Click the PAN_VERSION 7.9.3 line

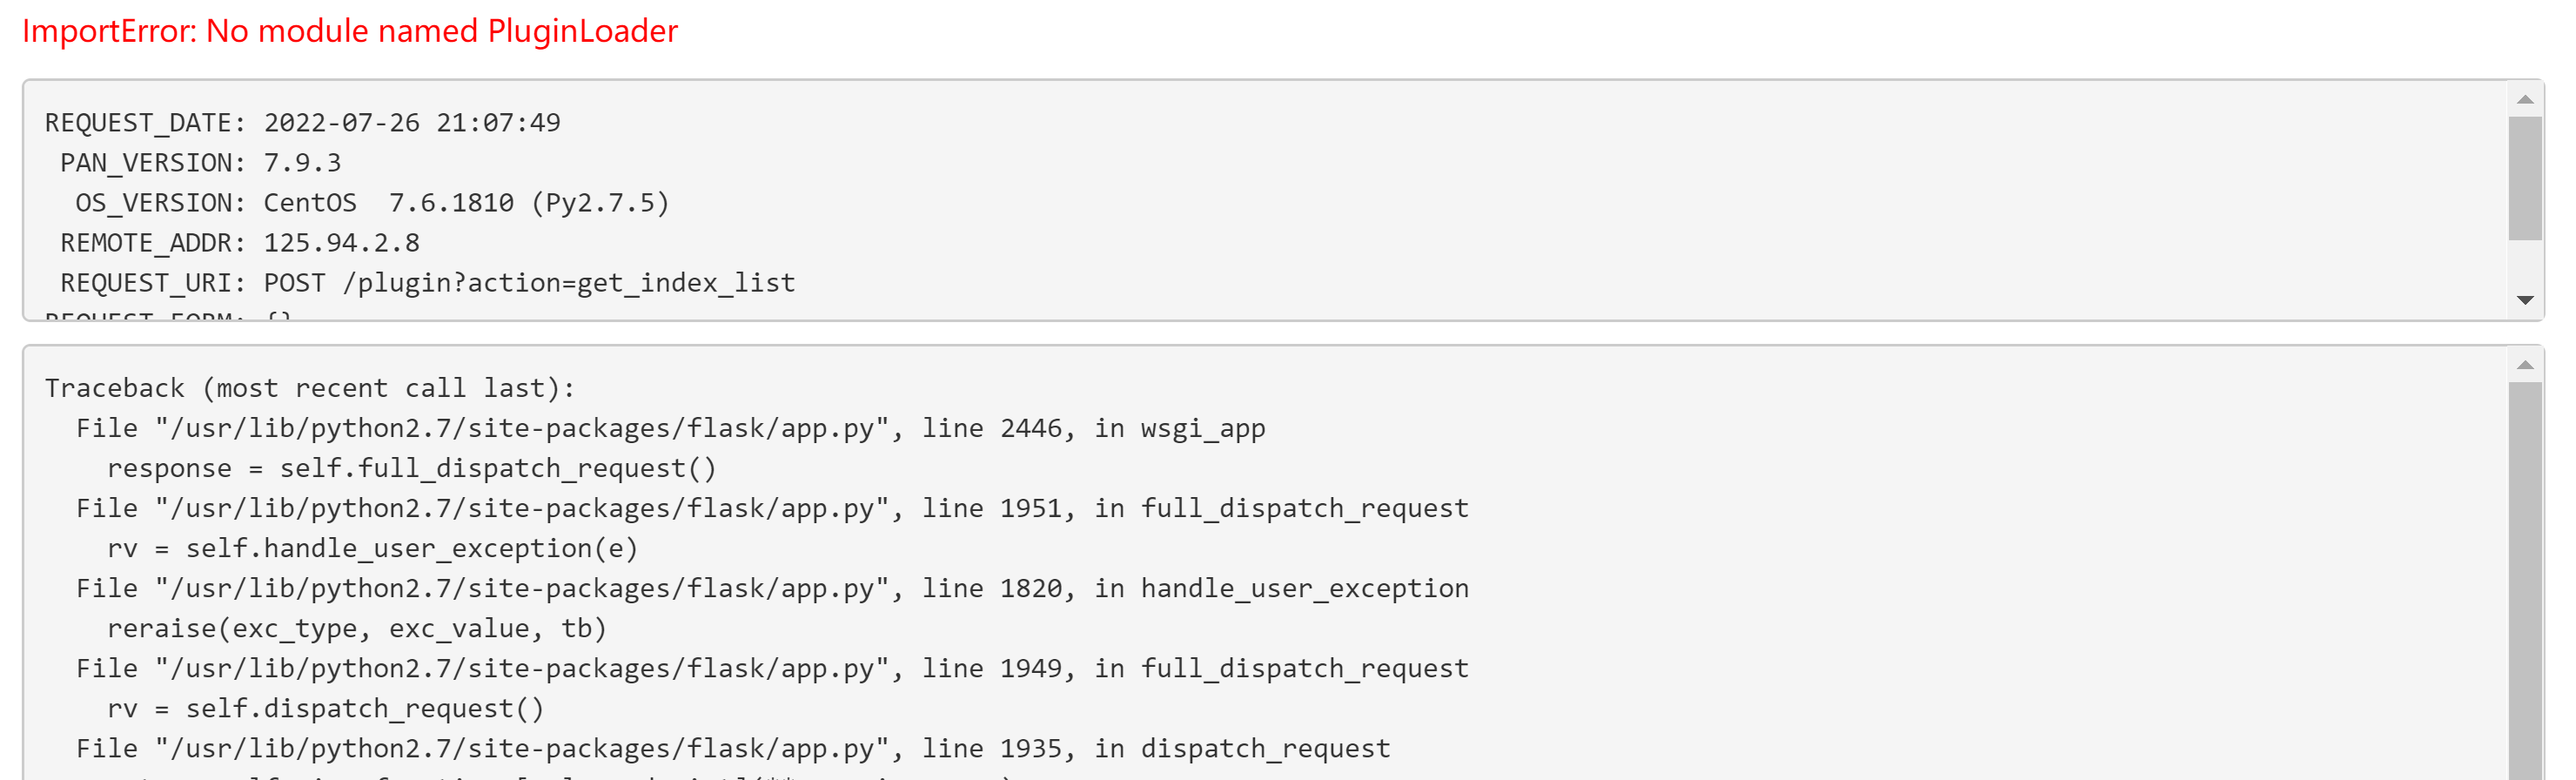[201, 163]
